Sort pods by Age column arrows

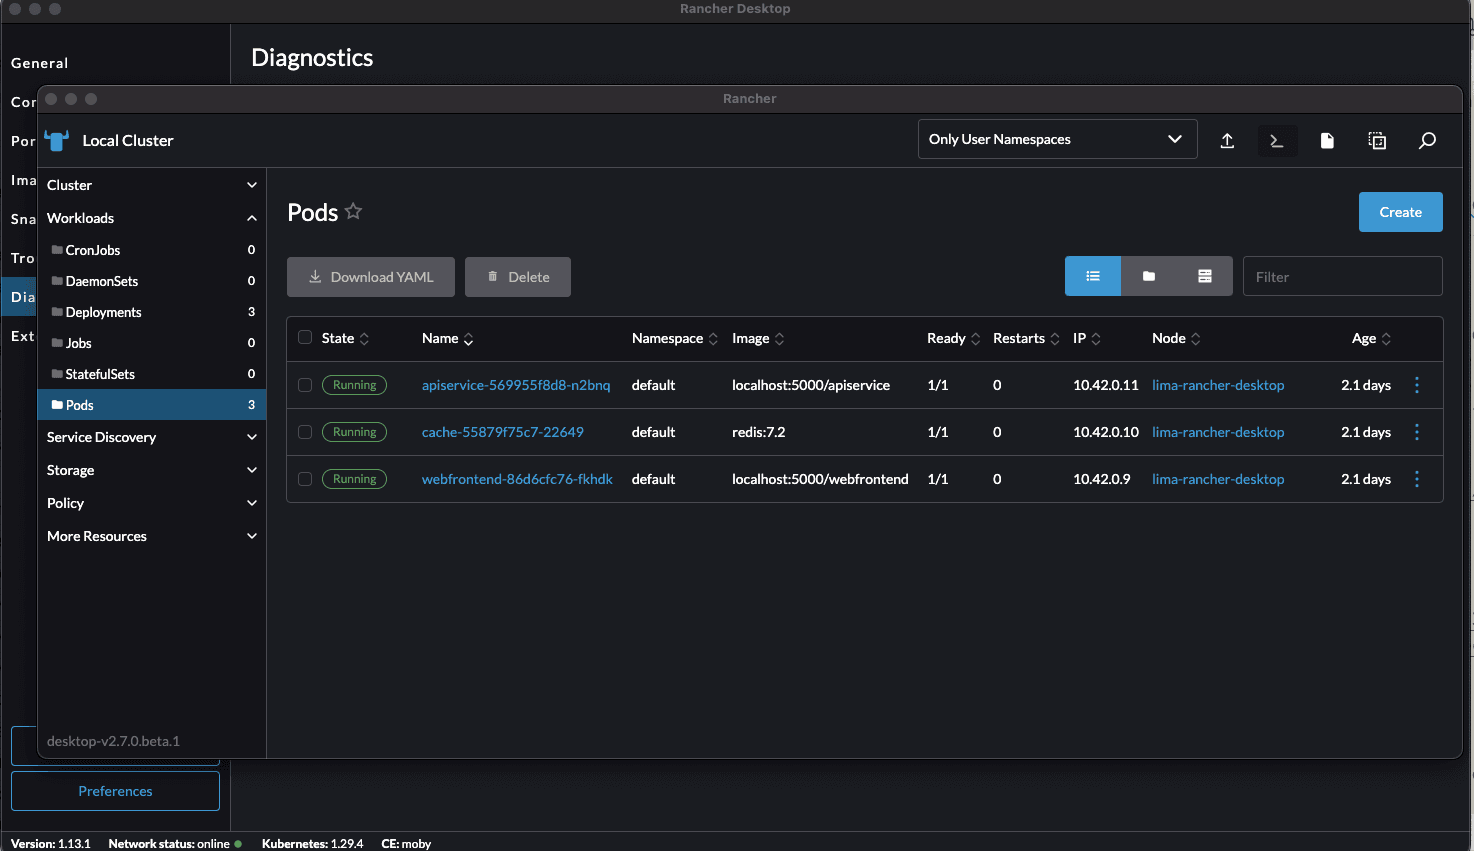[x=1386, y=339]
